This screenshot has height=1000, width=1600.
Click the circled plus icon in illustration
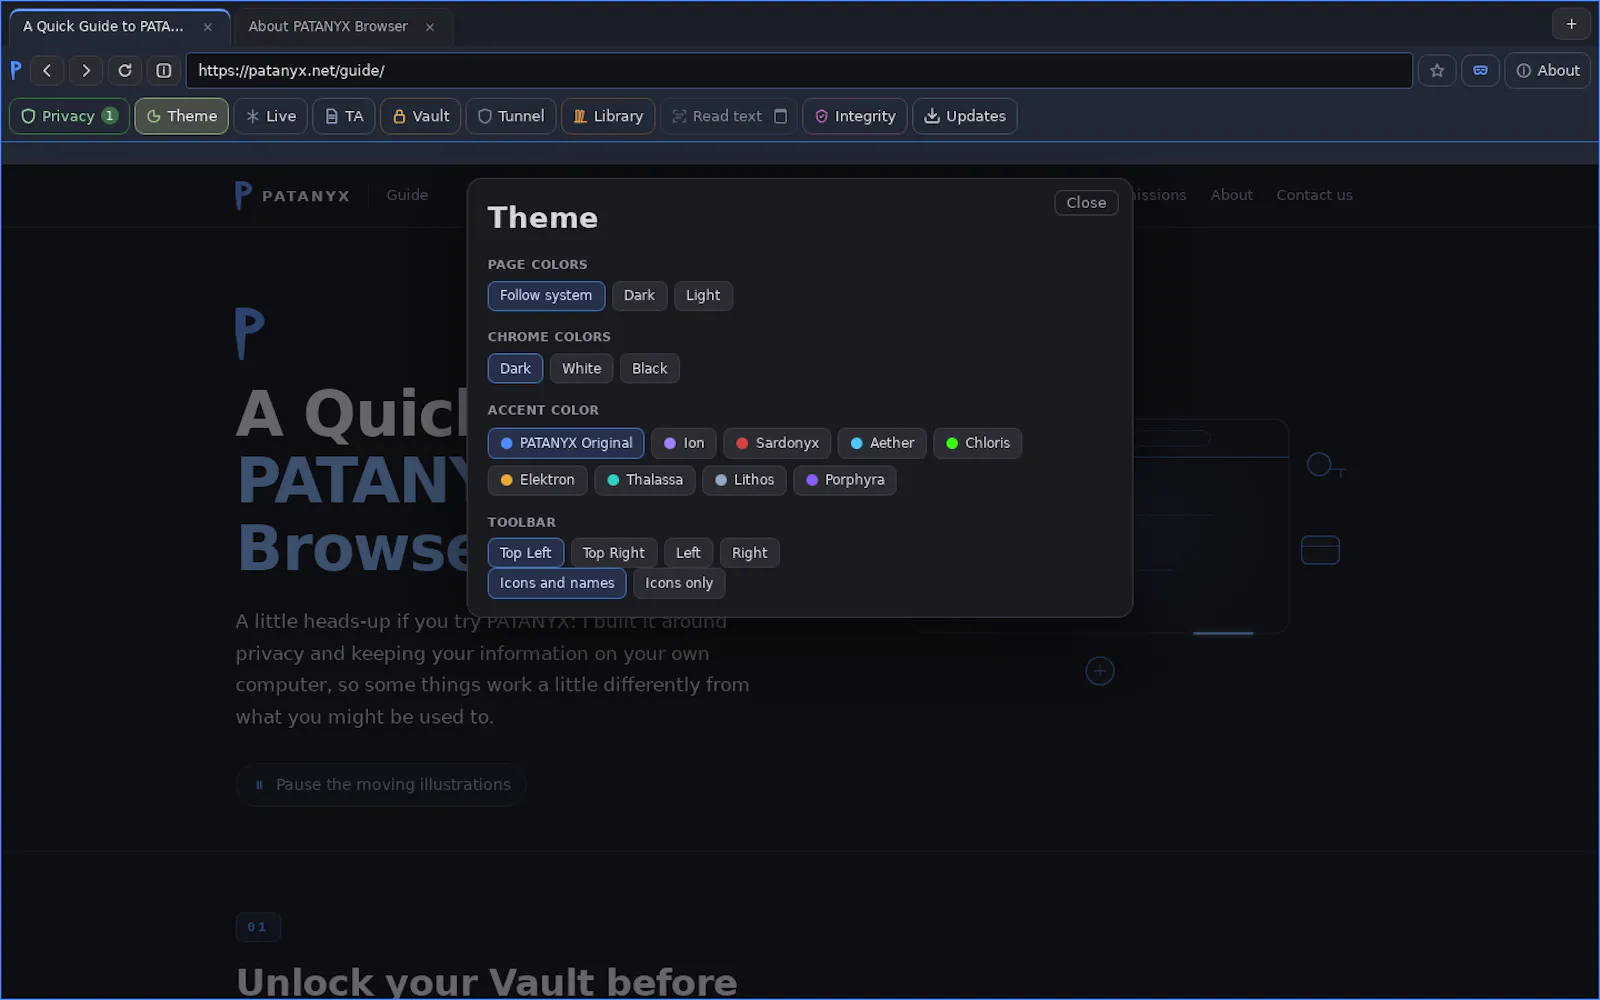pos(1100,671)
